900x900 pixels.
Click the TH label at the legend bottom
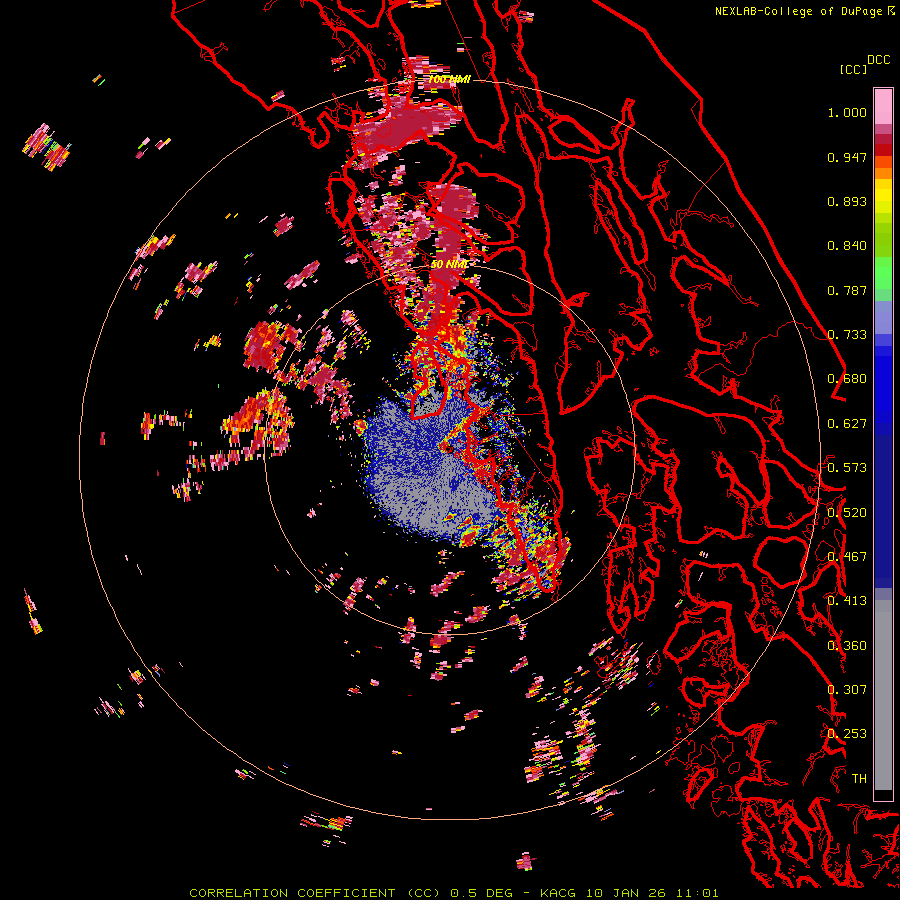(x=859, y=779)
